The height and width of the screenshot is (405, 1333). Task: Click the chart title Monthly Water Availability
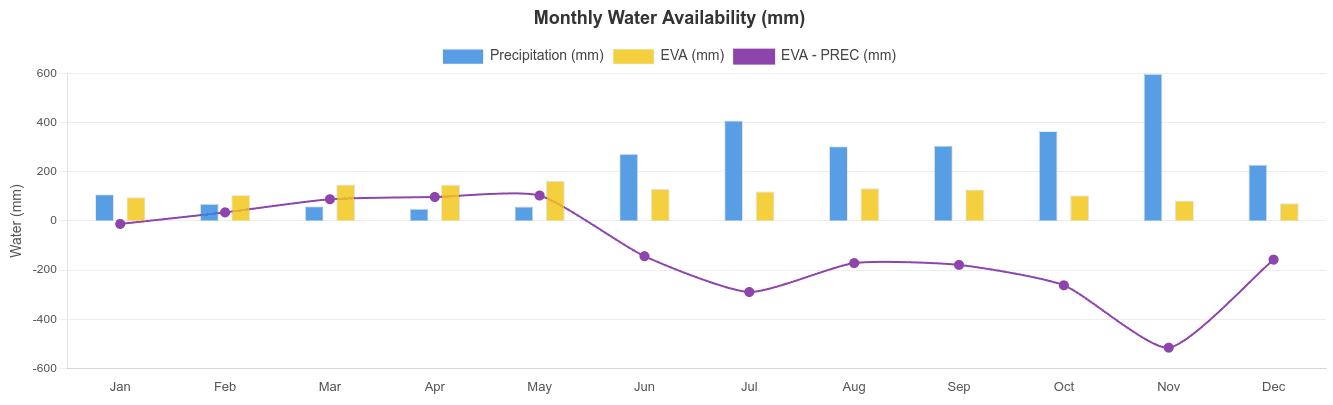click(669, 18)
